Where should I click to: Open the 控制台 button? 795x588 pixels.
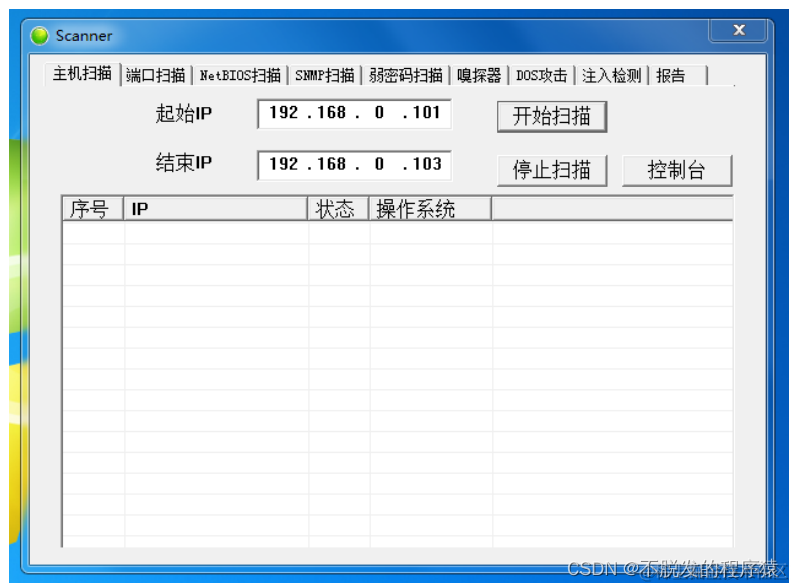coord(677,170)
